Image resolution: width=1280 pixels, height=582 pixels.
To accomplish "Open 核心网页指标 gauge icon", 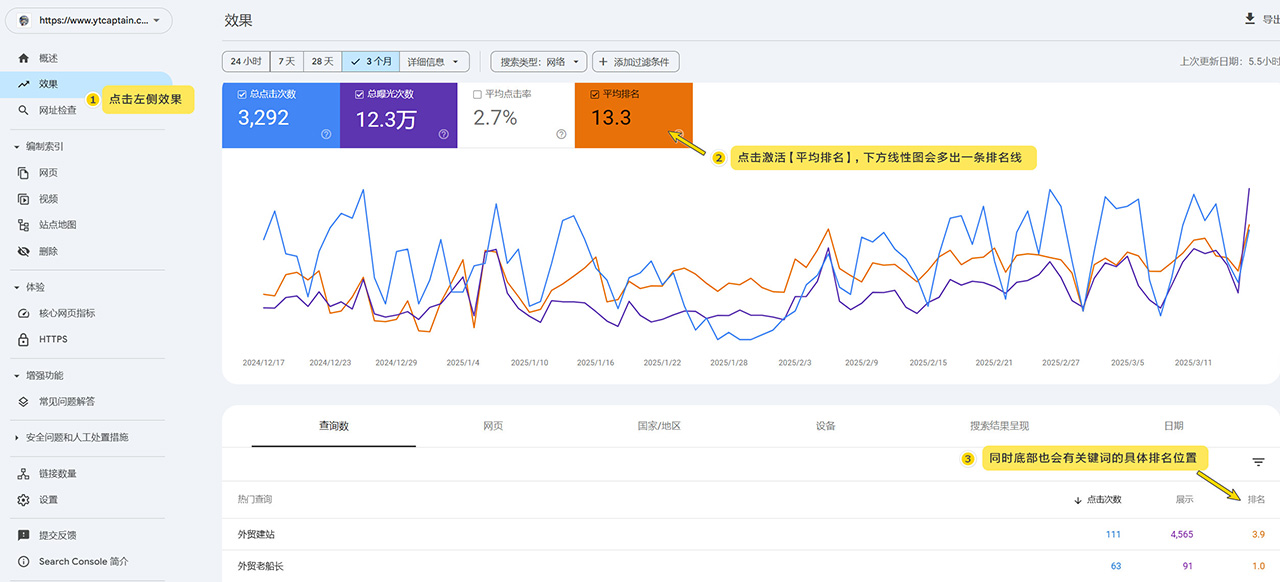I will (x=24, y=313).
